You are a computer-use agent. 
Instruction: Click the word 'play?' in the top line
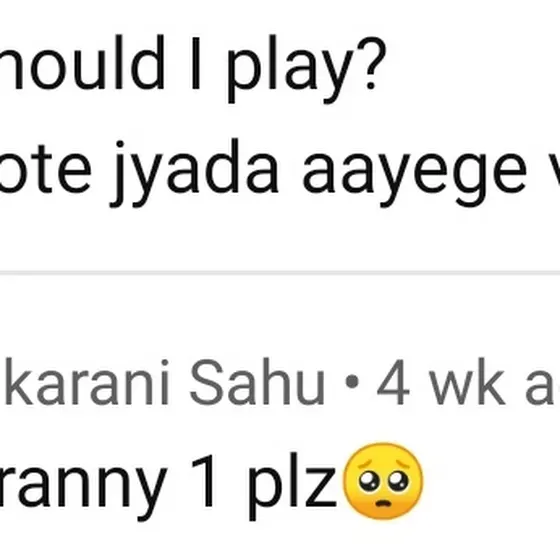click(x=306, y=69)
